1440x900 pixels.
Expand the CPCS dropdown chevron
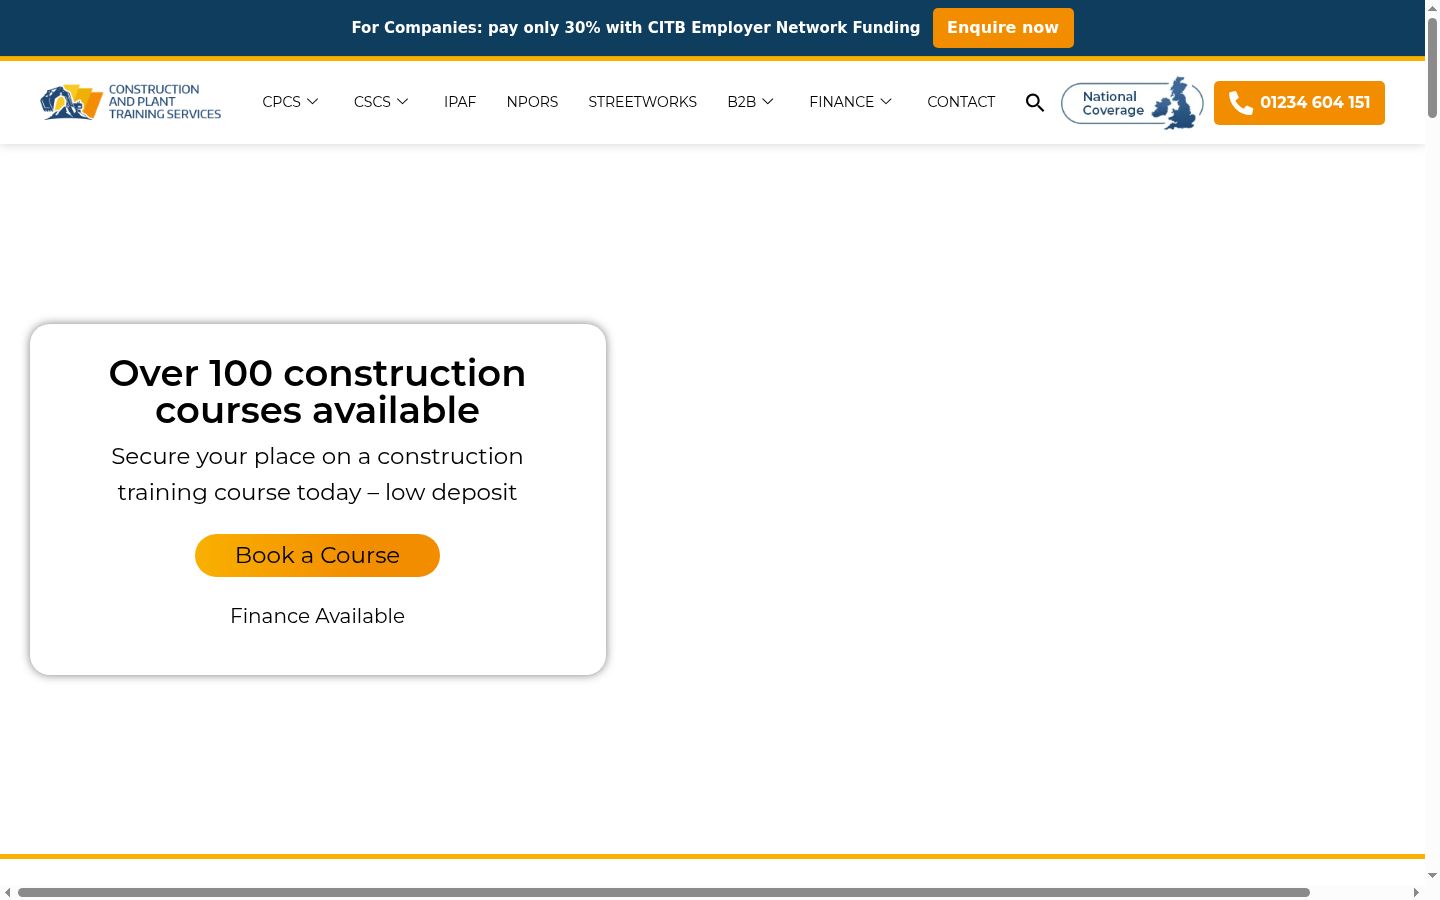point(313,102)
